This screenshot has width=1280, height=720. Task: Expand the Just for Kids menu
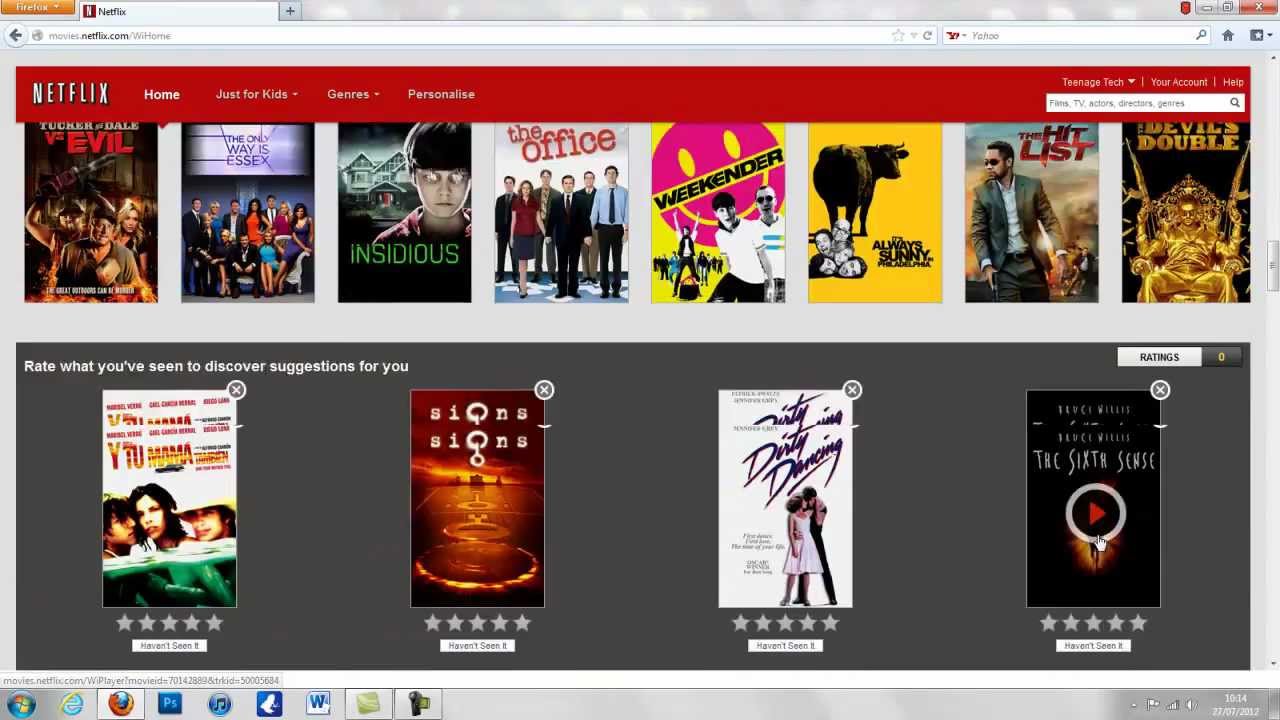point(257,94)
